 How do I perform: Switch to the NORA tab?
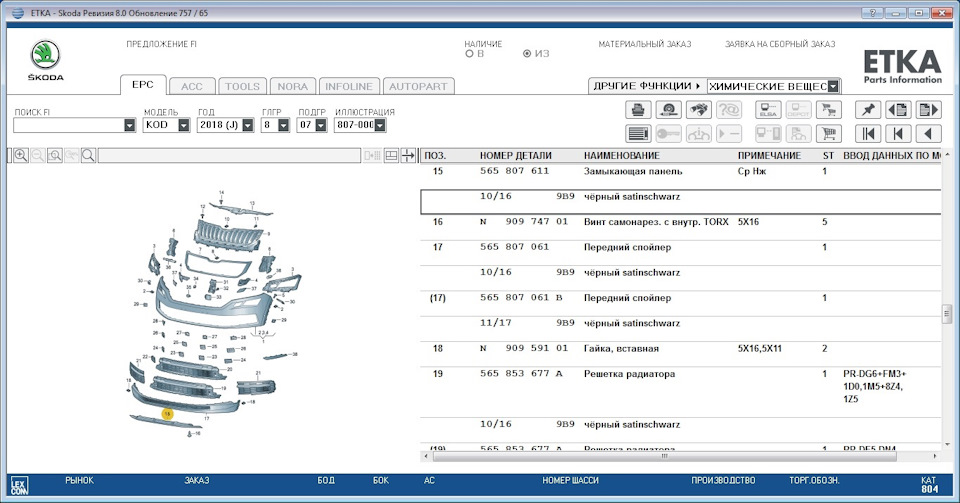pos(293,86)
